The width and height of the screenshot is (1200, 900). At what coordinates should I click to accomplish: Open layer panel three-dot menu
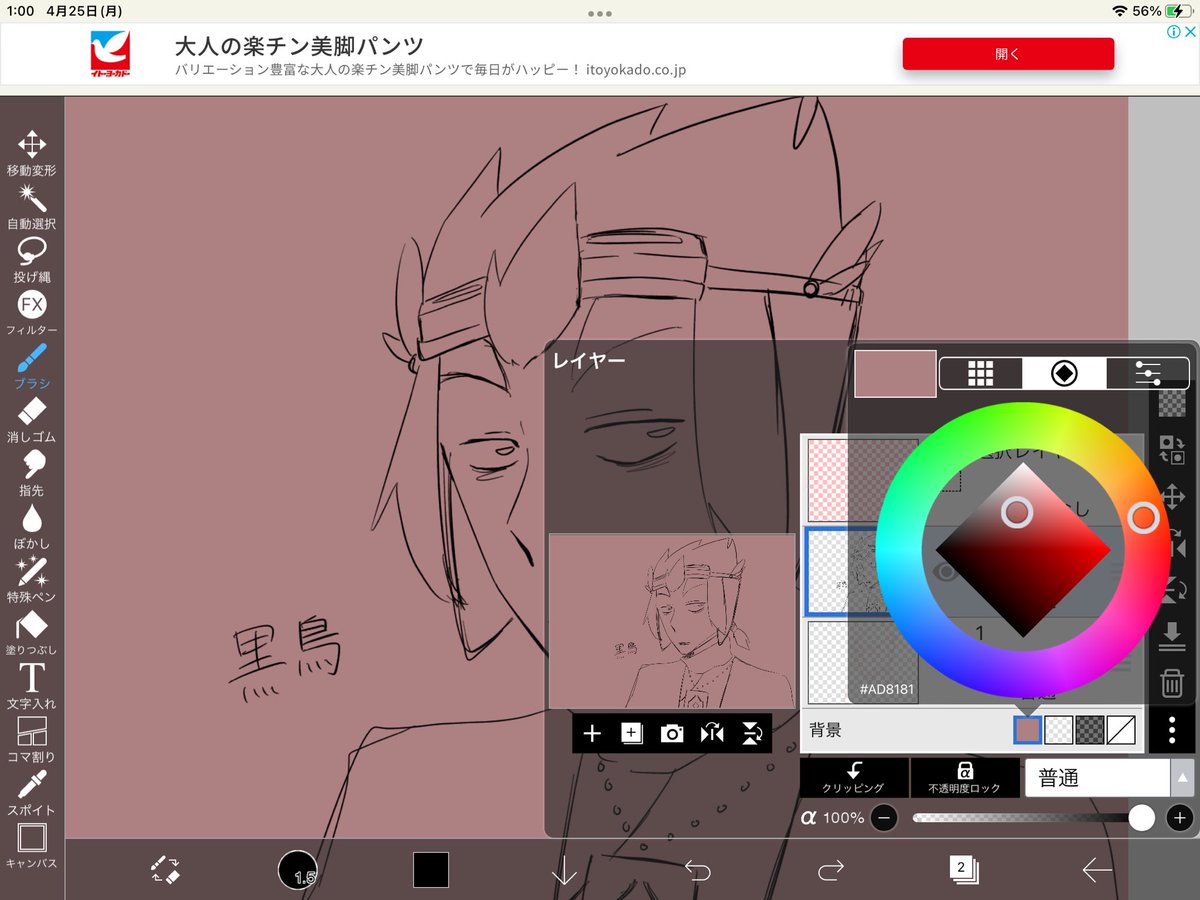[1172, 731]
